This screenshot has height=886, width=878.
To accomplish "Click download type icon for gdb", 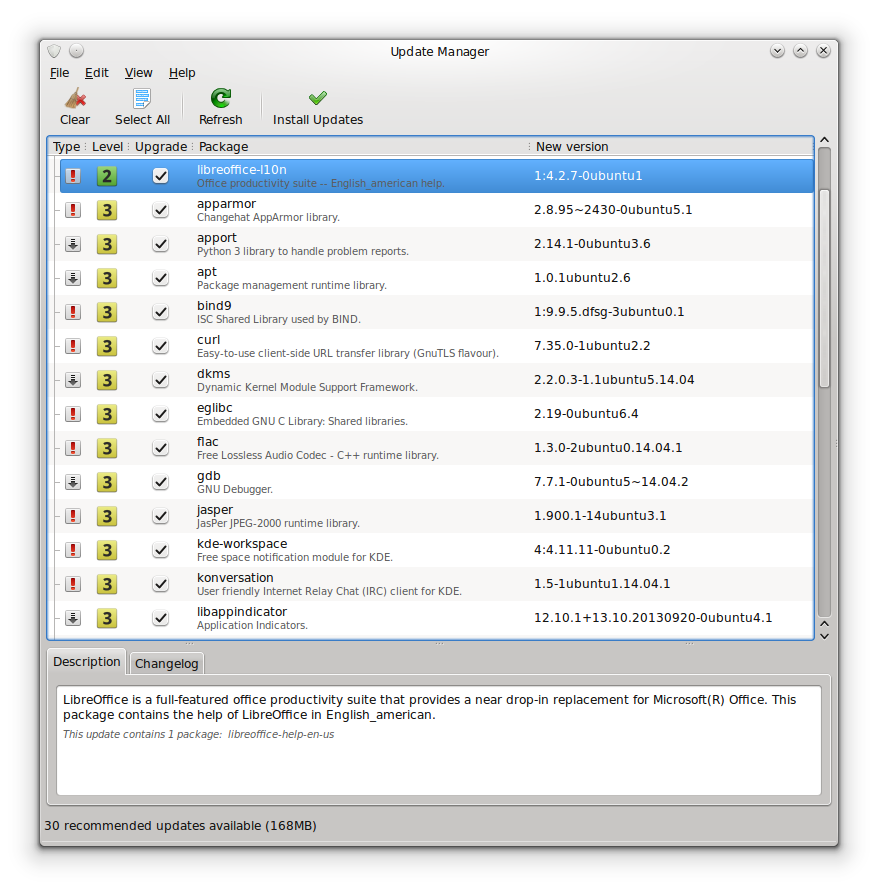I will click(73, 482).
